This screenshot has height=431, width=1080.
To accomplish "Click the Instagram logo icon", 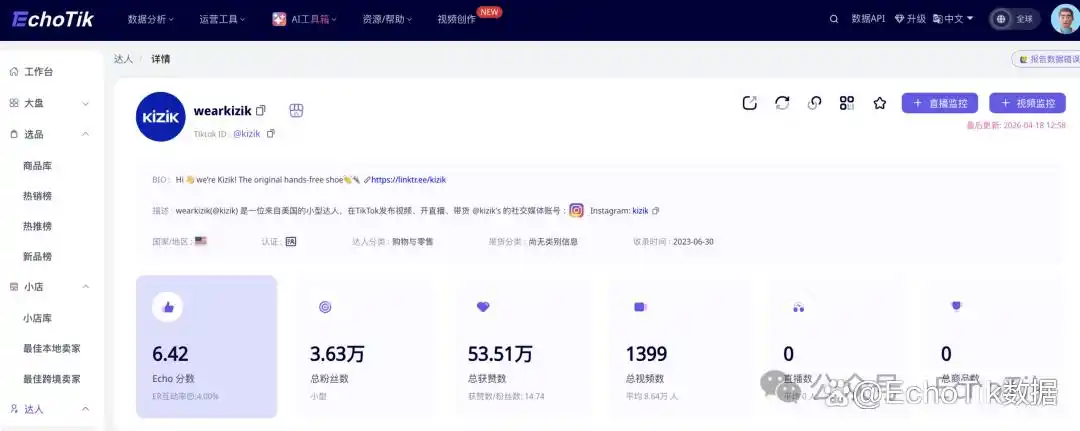I will click(x=576, y=210).
